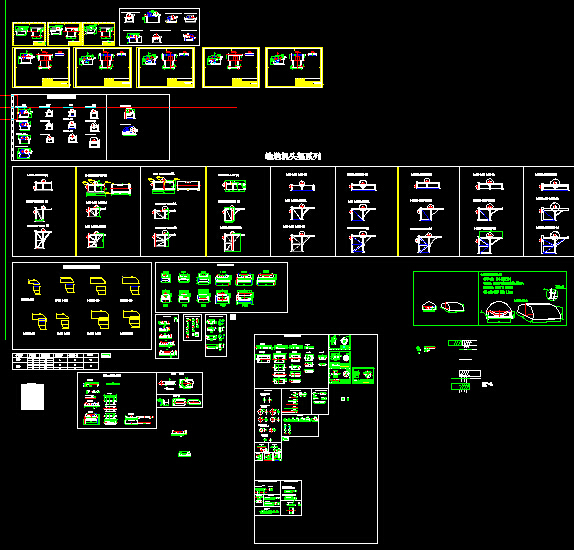Open the third small yellow-framed sheet at top
The height and width of the screenshot is (550, 574).
point(99,34)
